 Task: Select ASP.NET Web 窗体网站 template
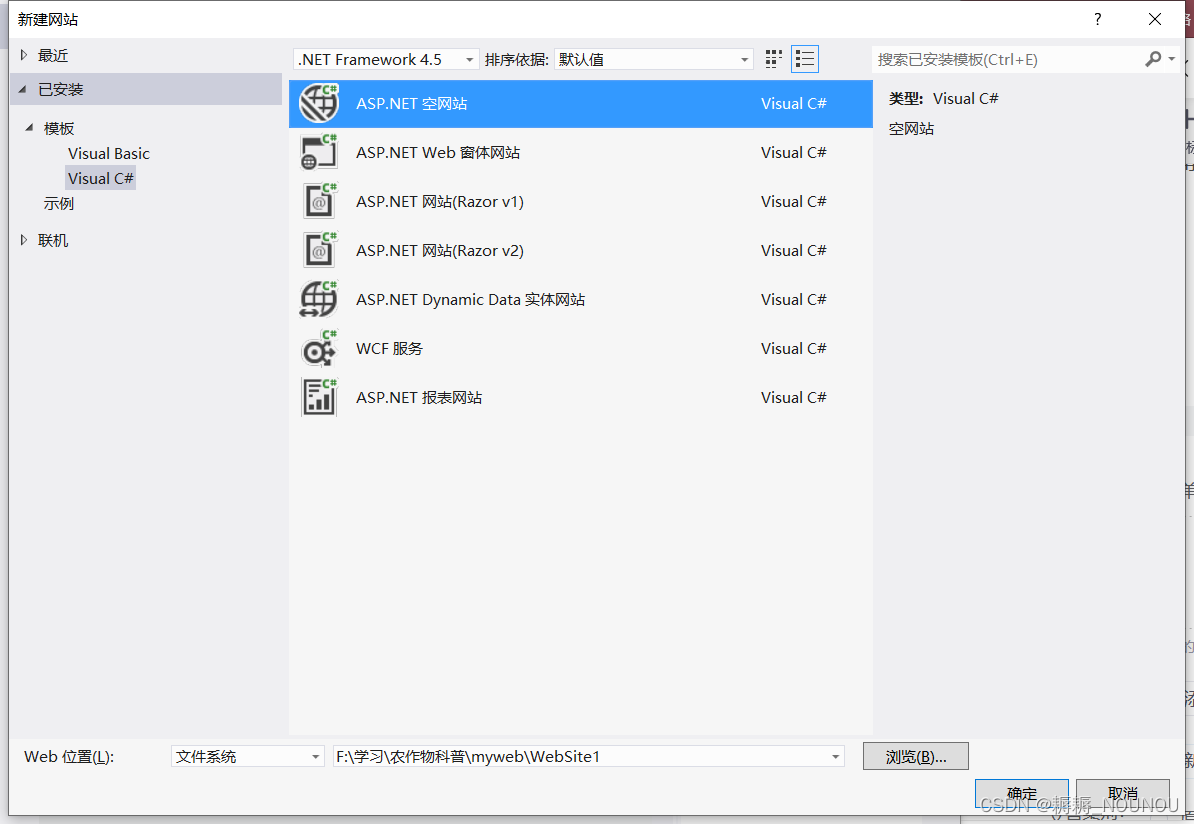[x=581, y=152]
